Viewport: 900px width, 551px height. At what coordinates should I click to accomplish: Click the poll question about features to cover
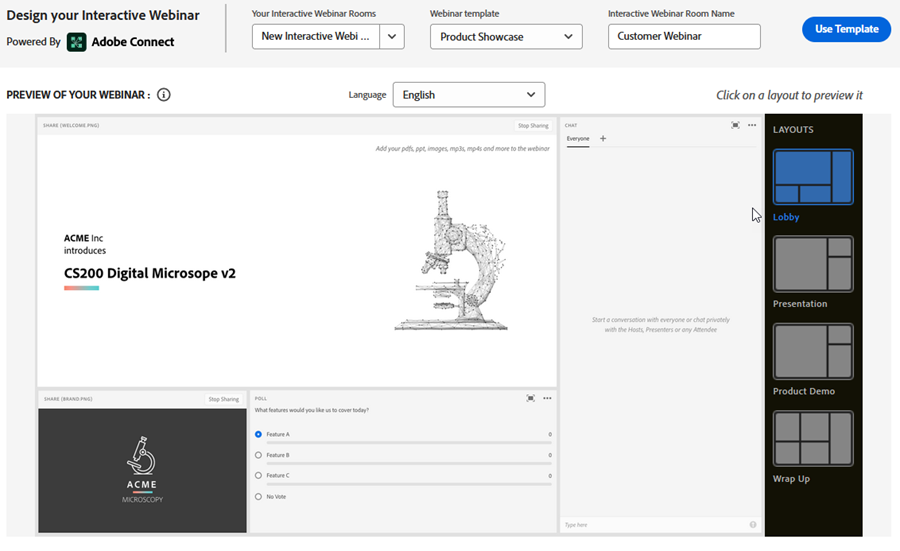point(312,410)
